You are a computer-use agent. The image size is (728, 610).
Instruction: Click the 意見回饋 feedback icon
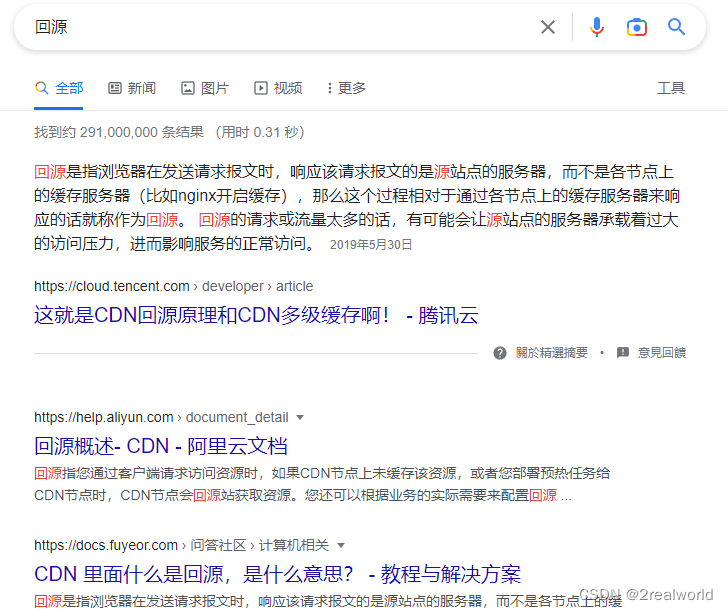pos(623,353)
